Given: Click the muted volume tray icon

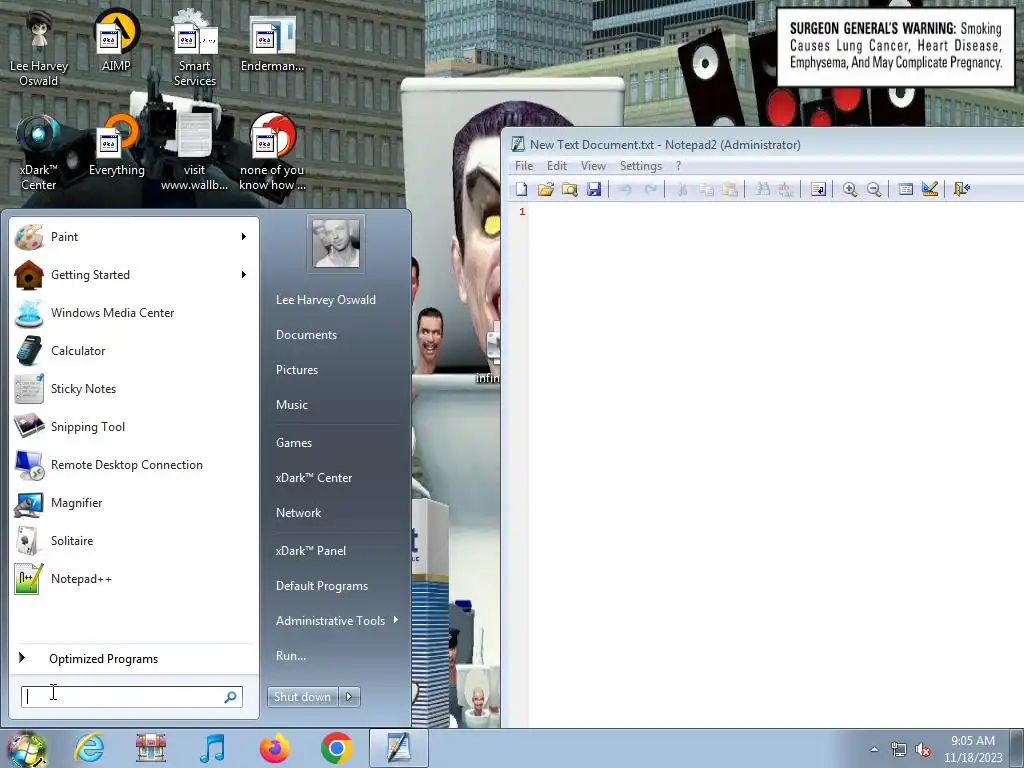Looking at the screenshot, I should tap(923, 750).
